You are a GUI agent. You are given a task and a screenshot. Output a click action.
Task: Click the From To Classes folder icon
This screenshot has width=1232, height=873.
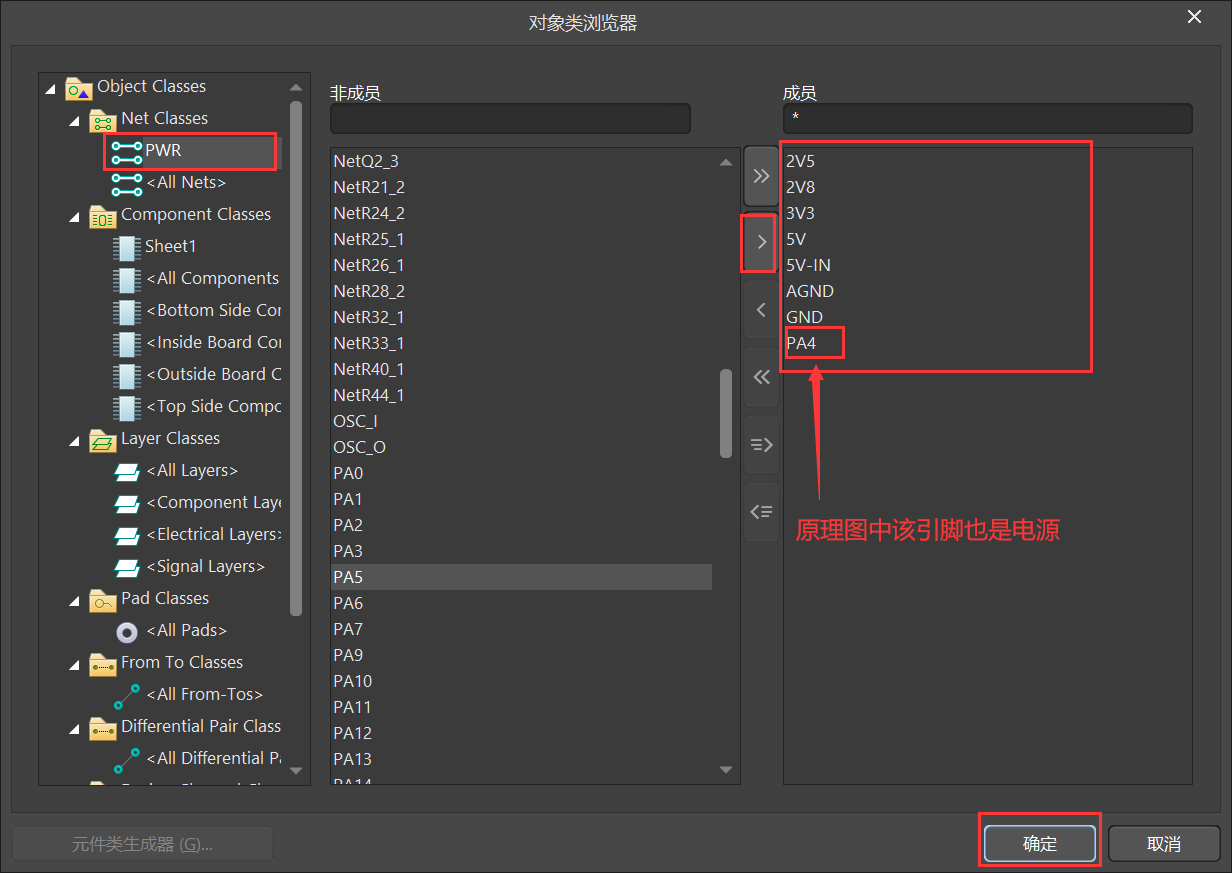(x=103, y=664)
